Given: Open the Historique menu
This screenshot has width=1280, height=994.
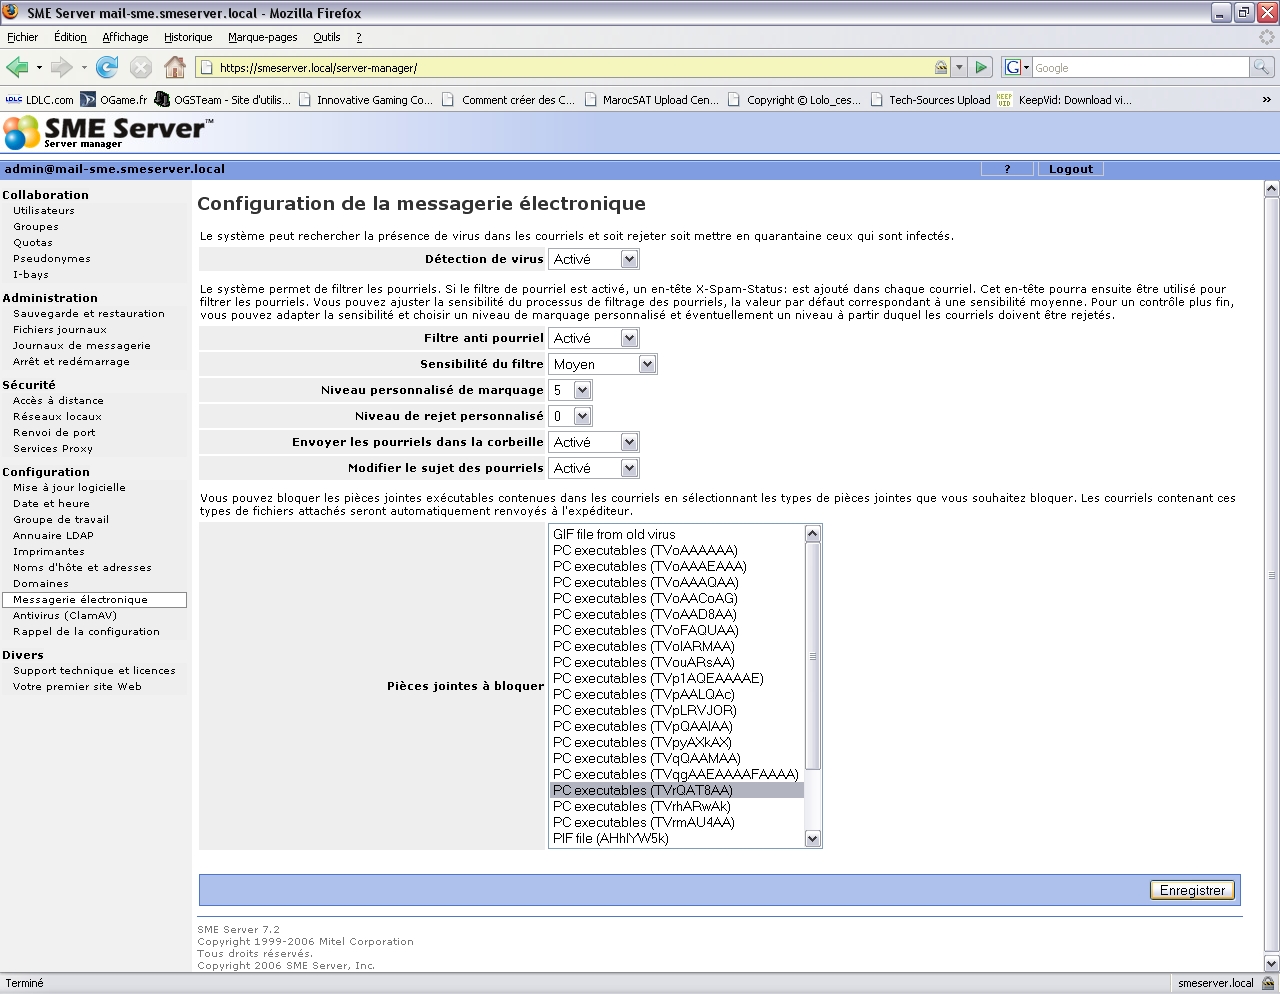Looking at the screenshot, I should pos(188,37).
